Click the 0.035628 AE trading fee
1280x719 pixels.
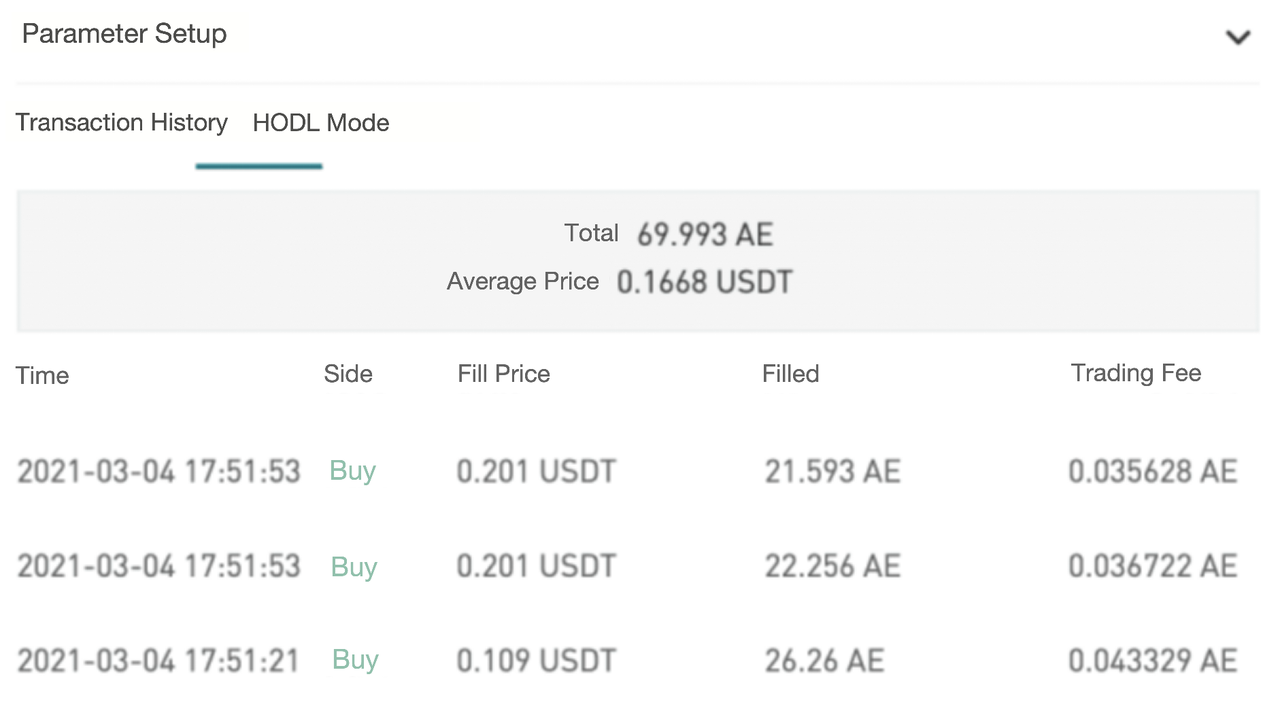coord(1152,471)
